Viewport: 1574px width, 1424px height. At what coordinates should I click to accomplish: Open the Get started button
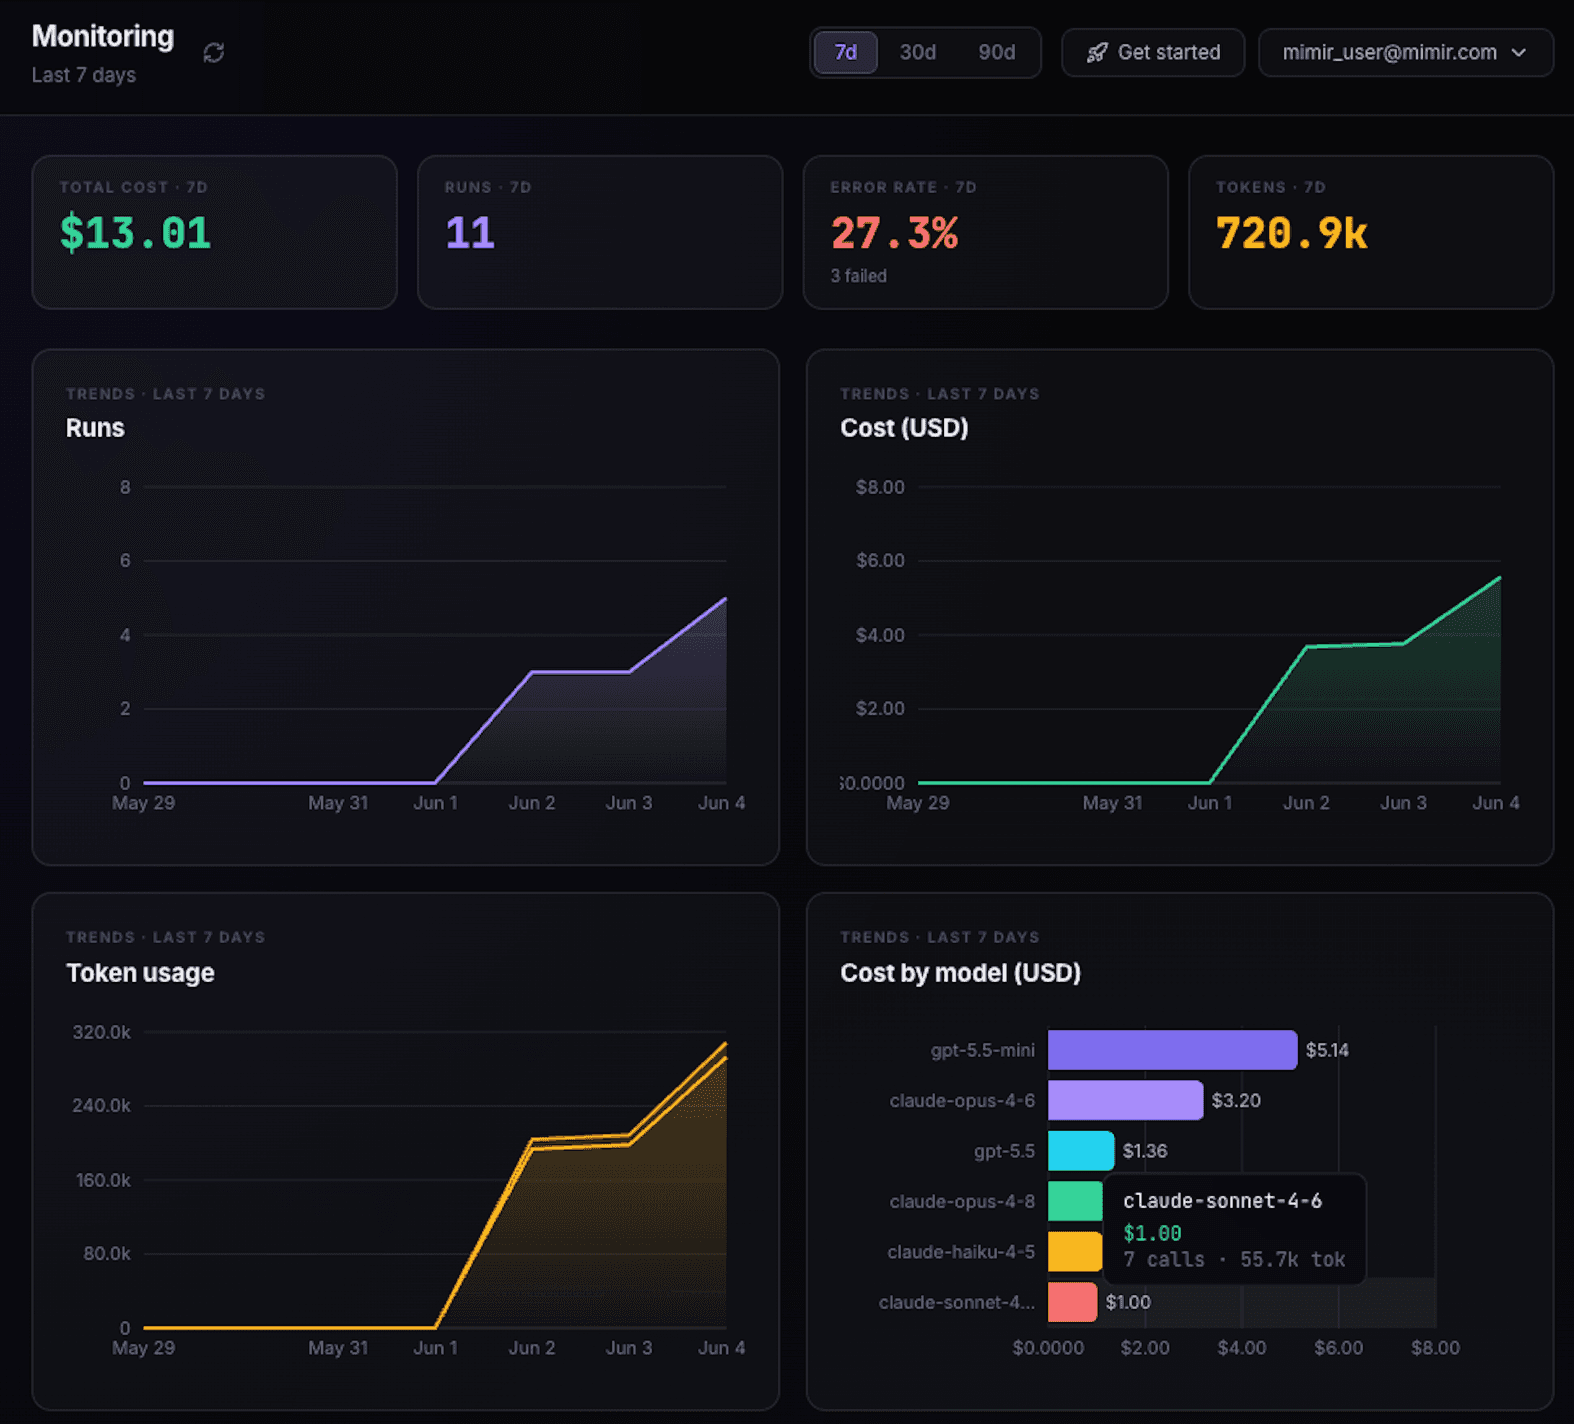pyautogui.click(x=1153, y=52)
